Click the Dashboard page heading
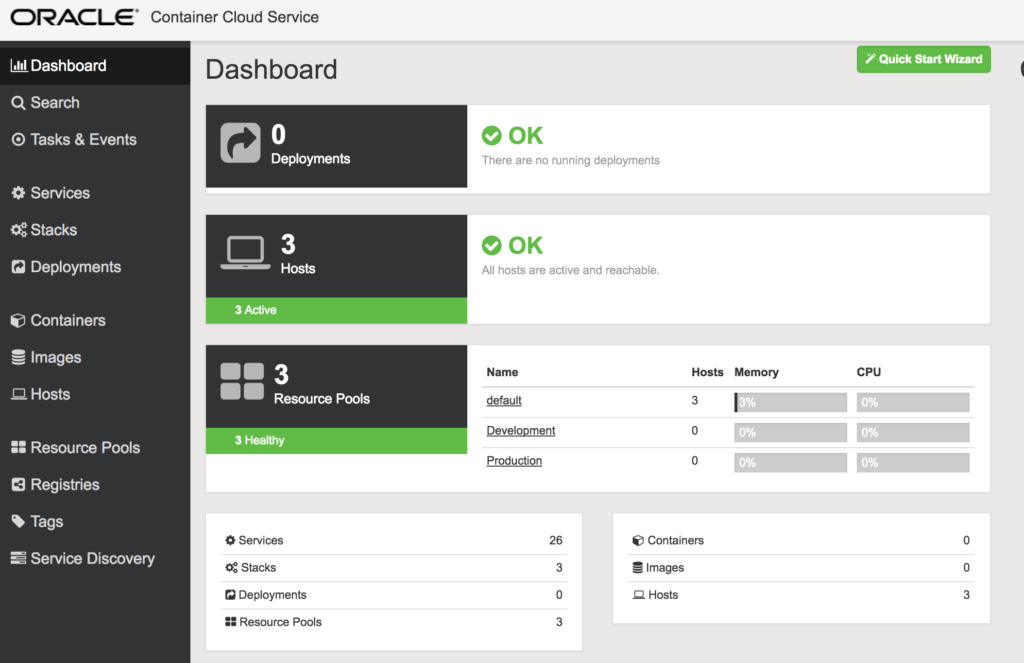Image resolution: width=1024 pixels, height=663 pixels. point(271,69)
